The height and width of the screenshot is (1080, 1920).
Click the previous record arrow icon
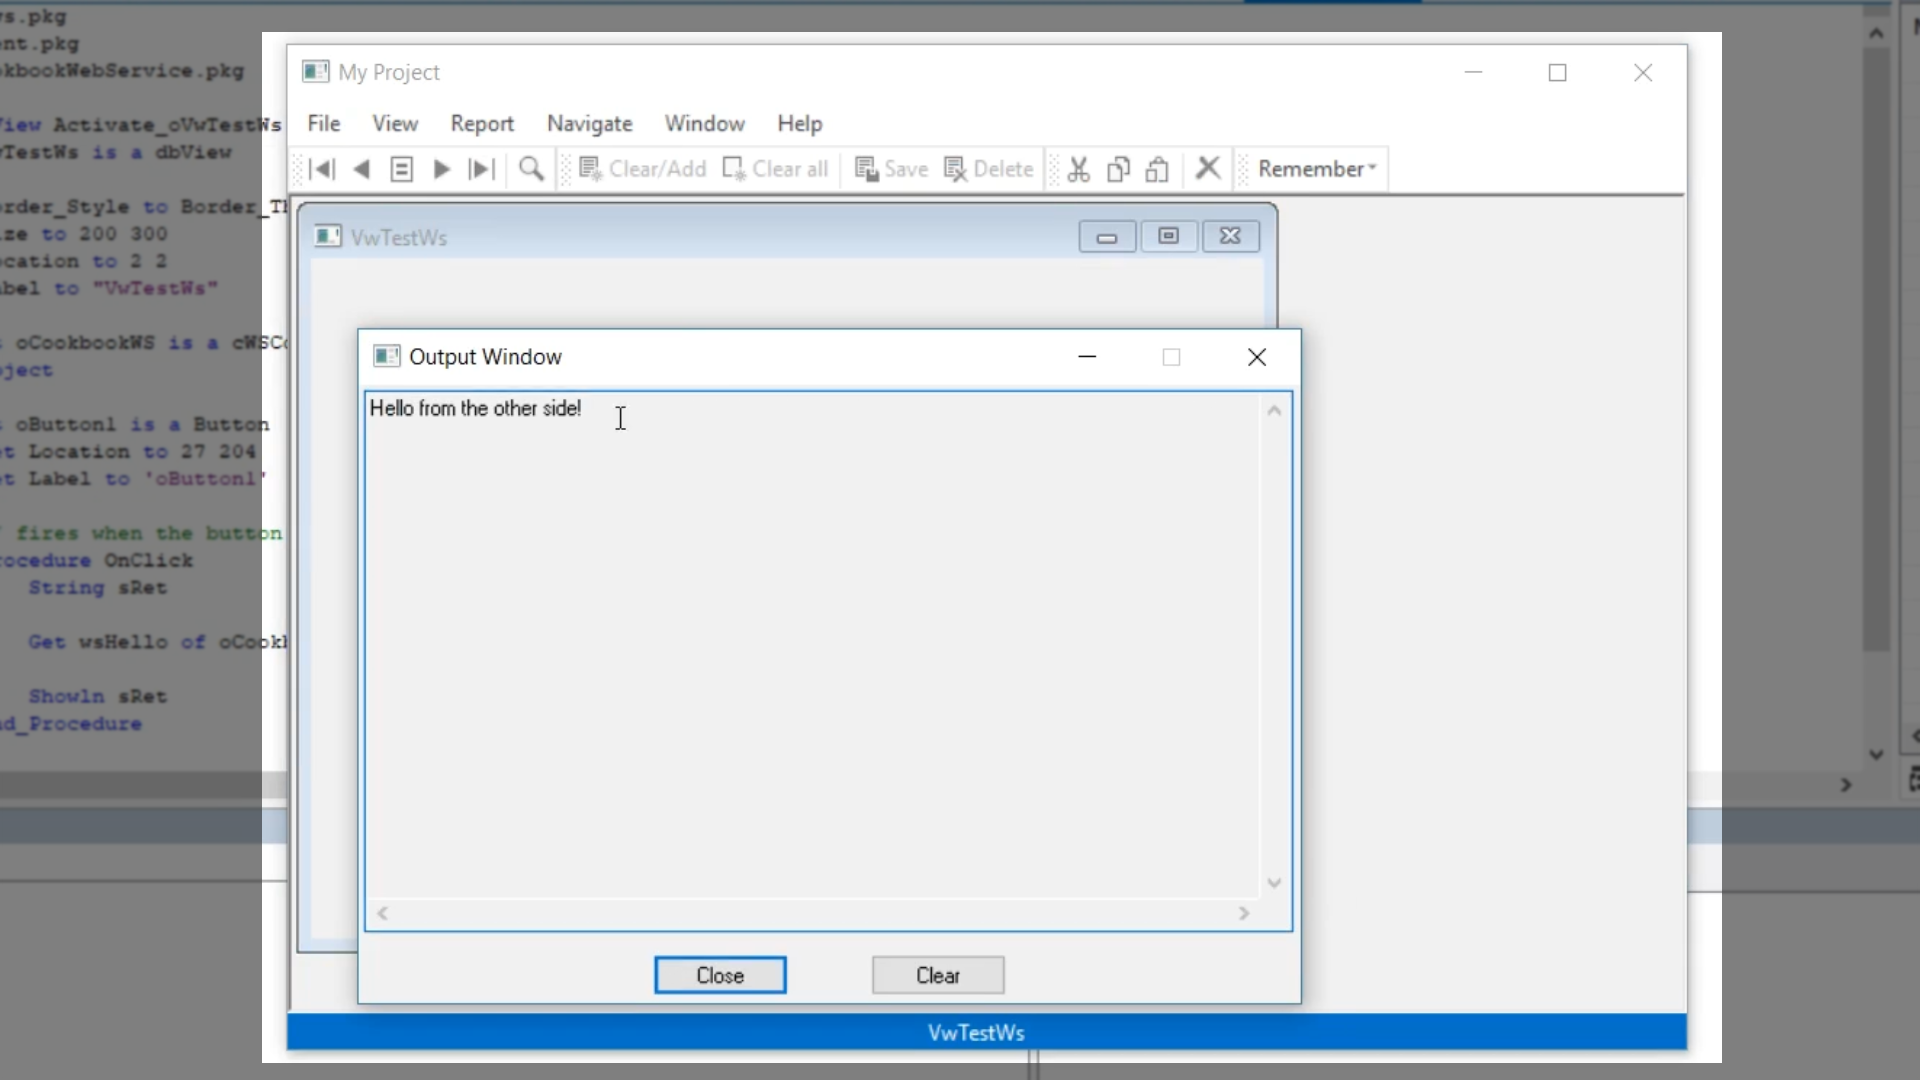coord(362,169)
